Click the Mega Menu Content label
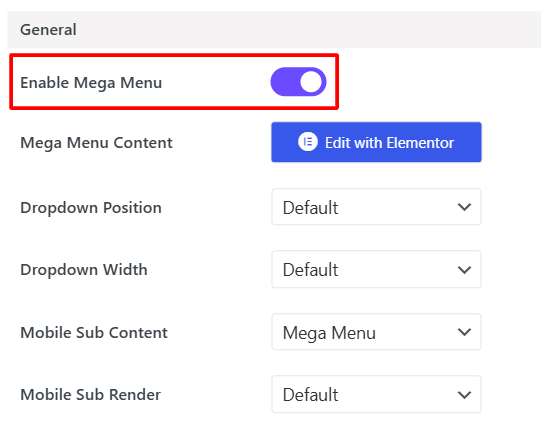This screenshot has height=430, width=541. coord(96,143)
